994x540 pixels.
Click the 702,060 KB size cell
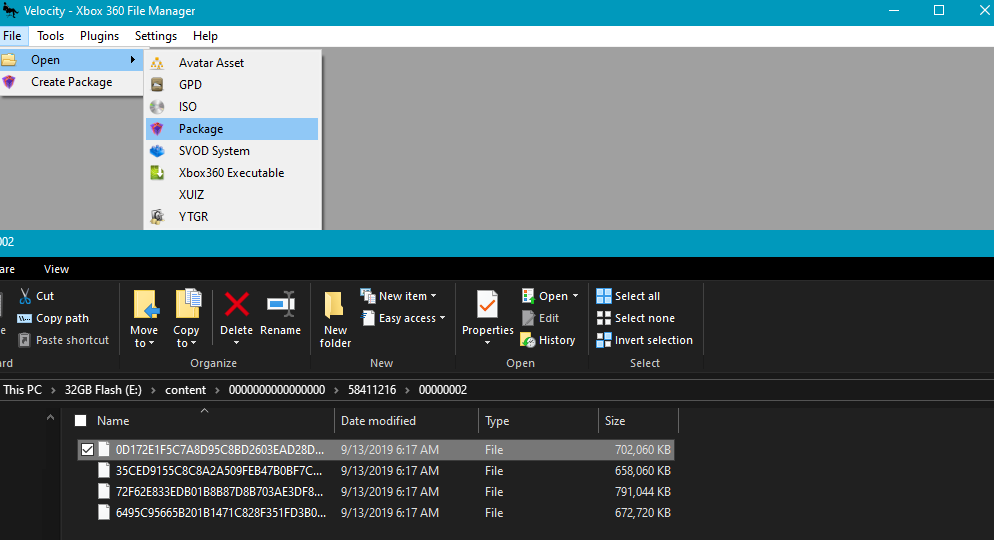click(x=643, y=449)
